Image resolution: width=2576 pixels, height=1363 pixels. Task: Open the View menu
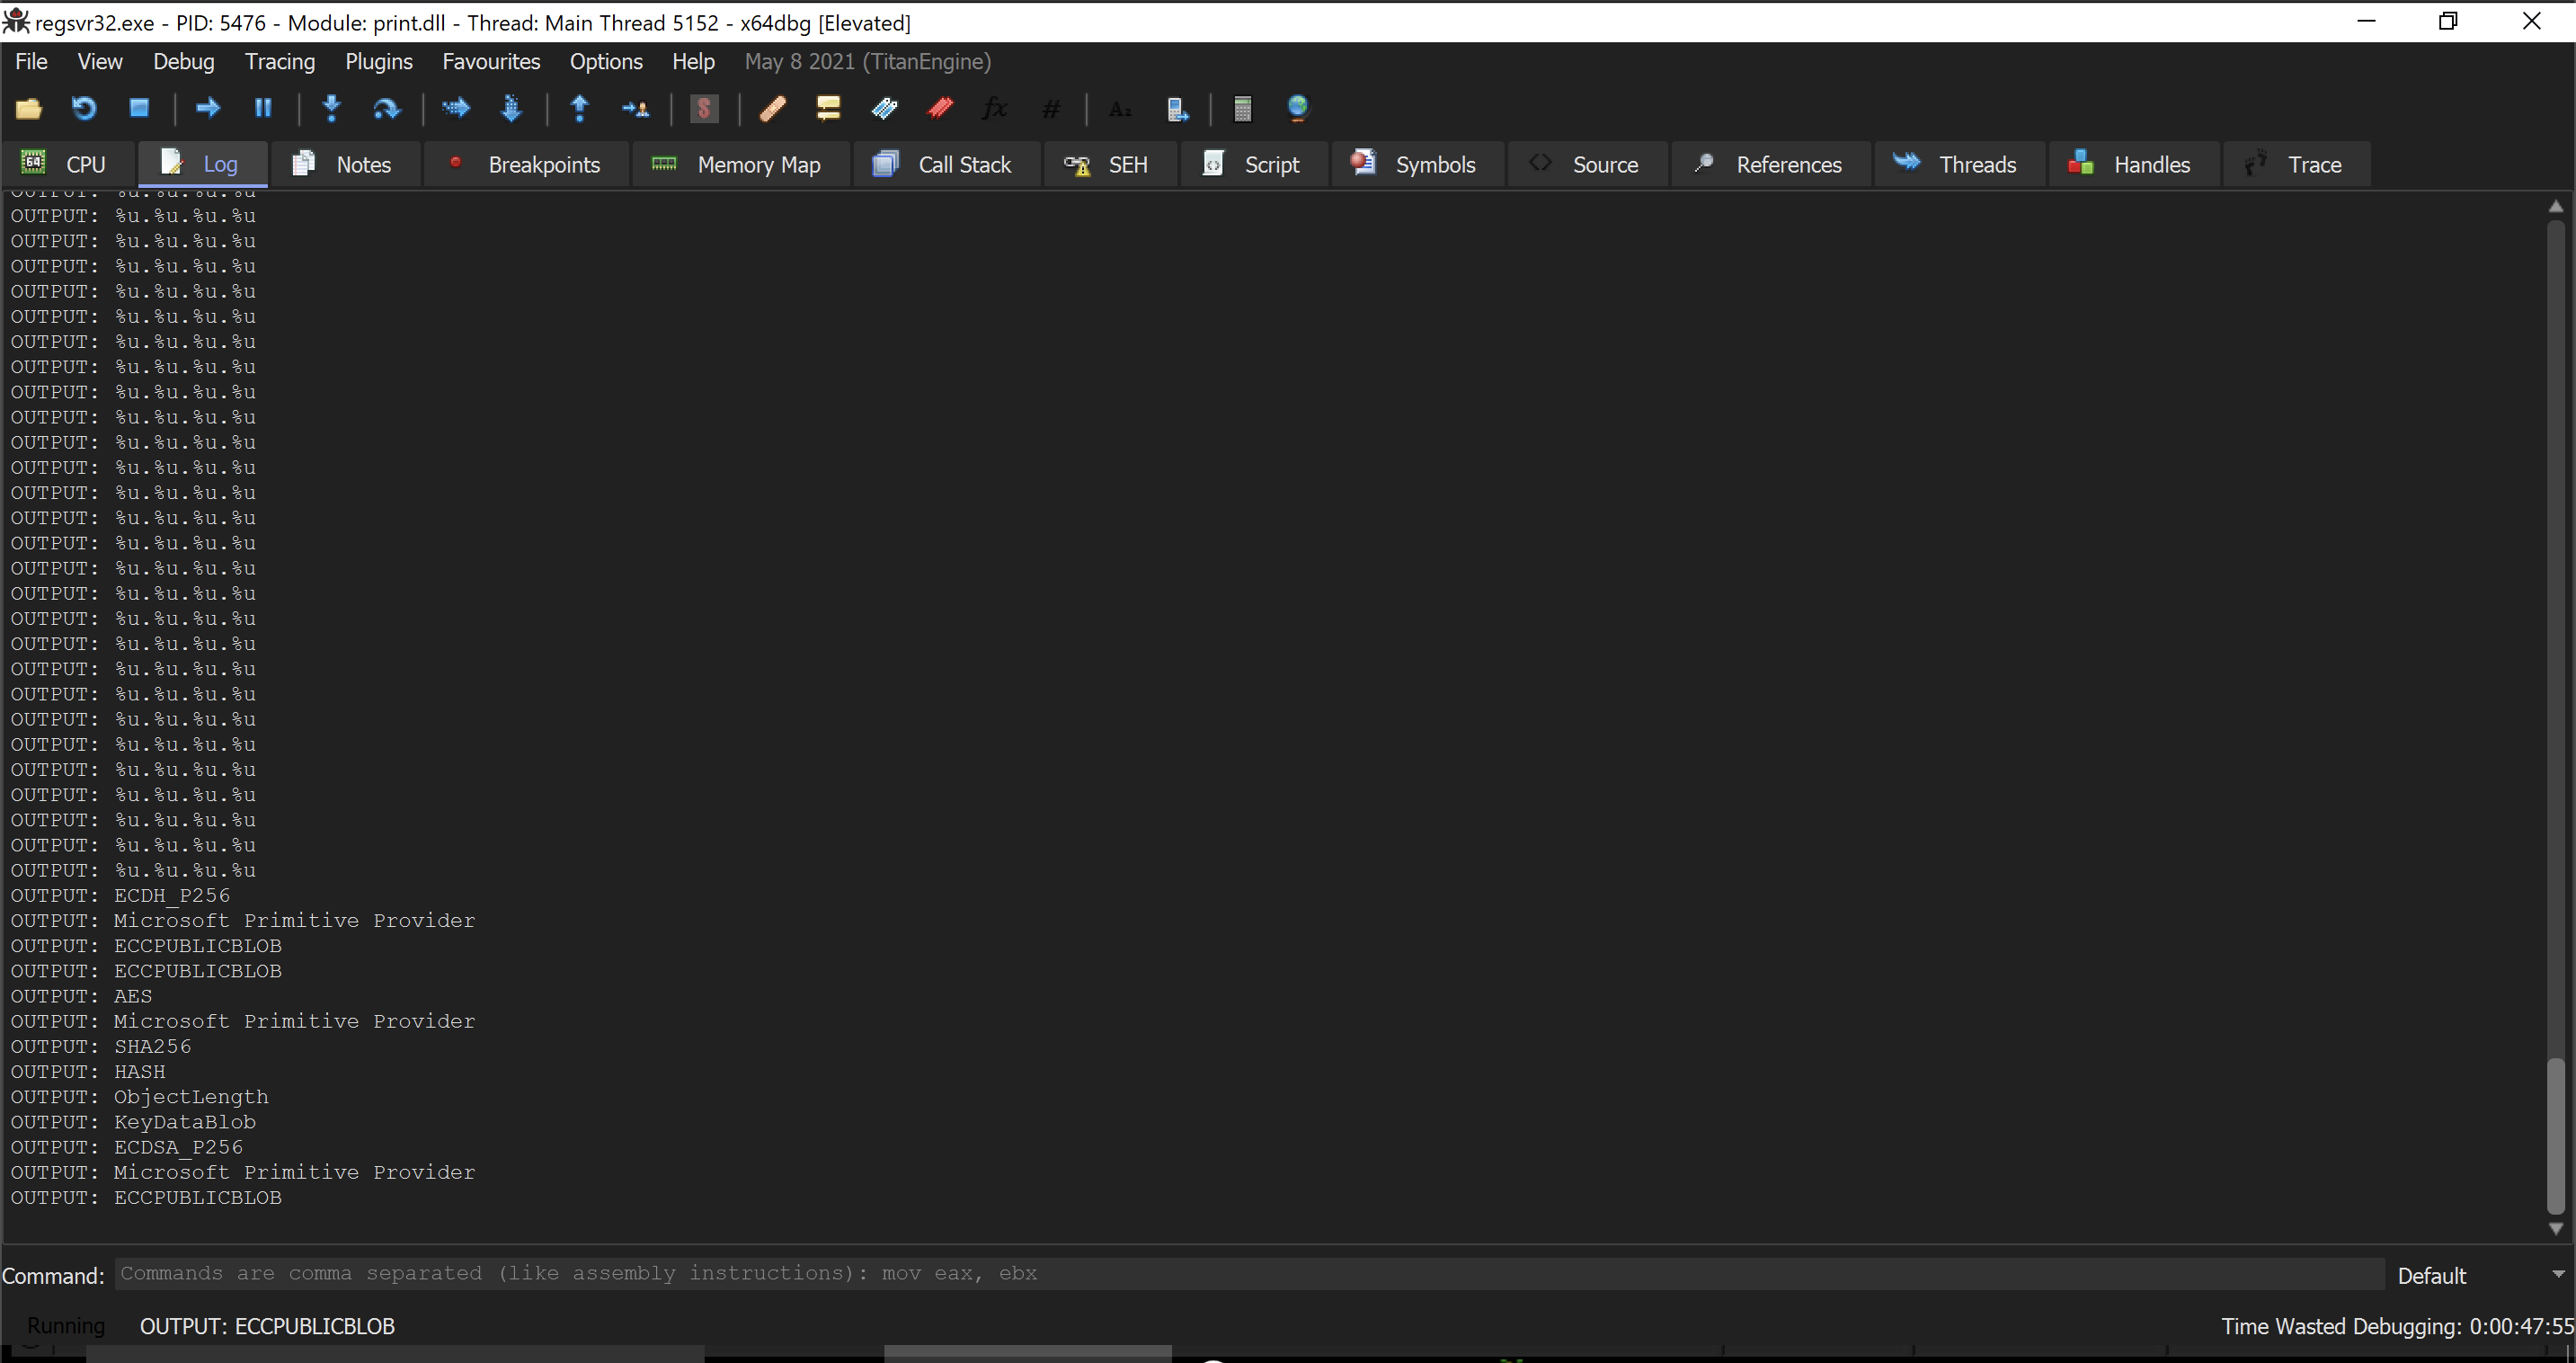(x=100, y=62)
